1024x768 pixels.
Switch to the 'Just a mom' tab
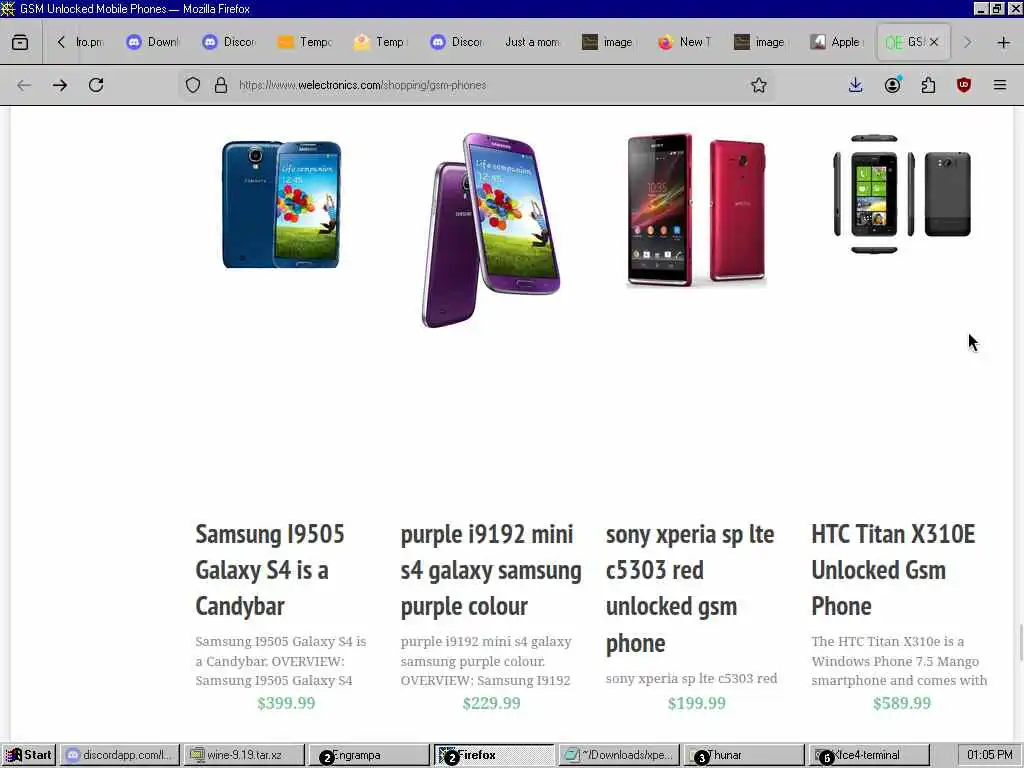coord(533,42)
